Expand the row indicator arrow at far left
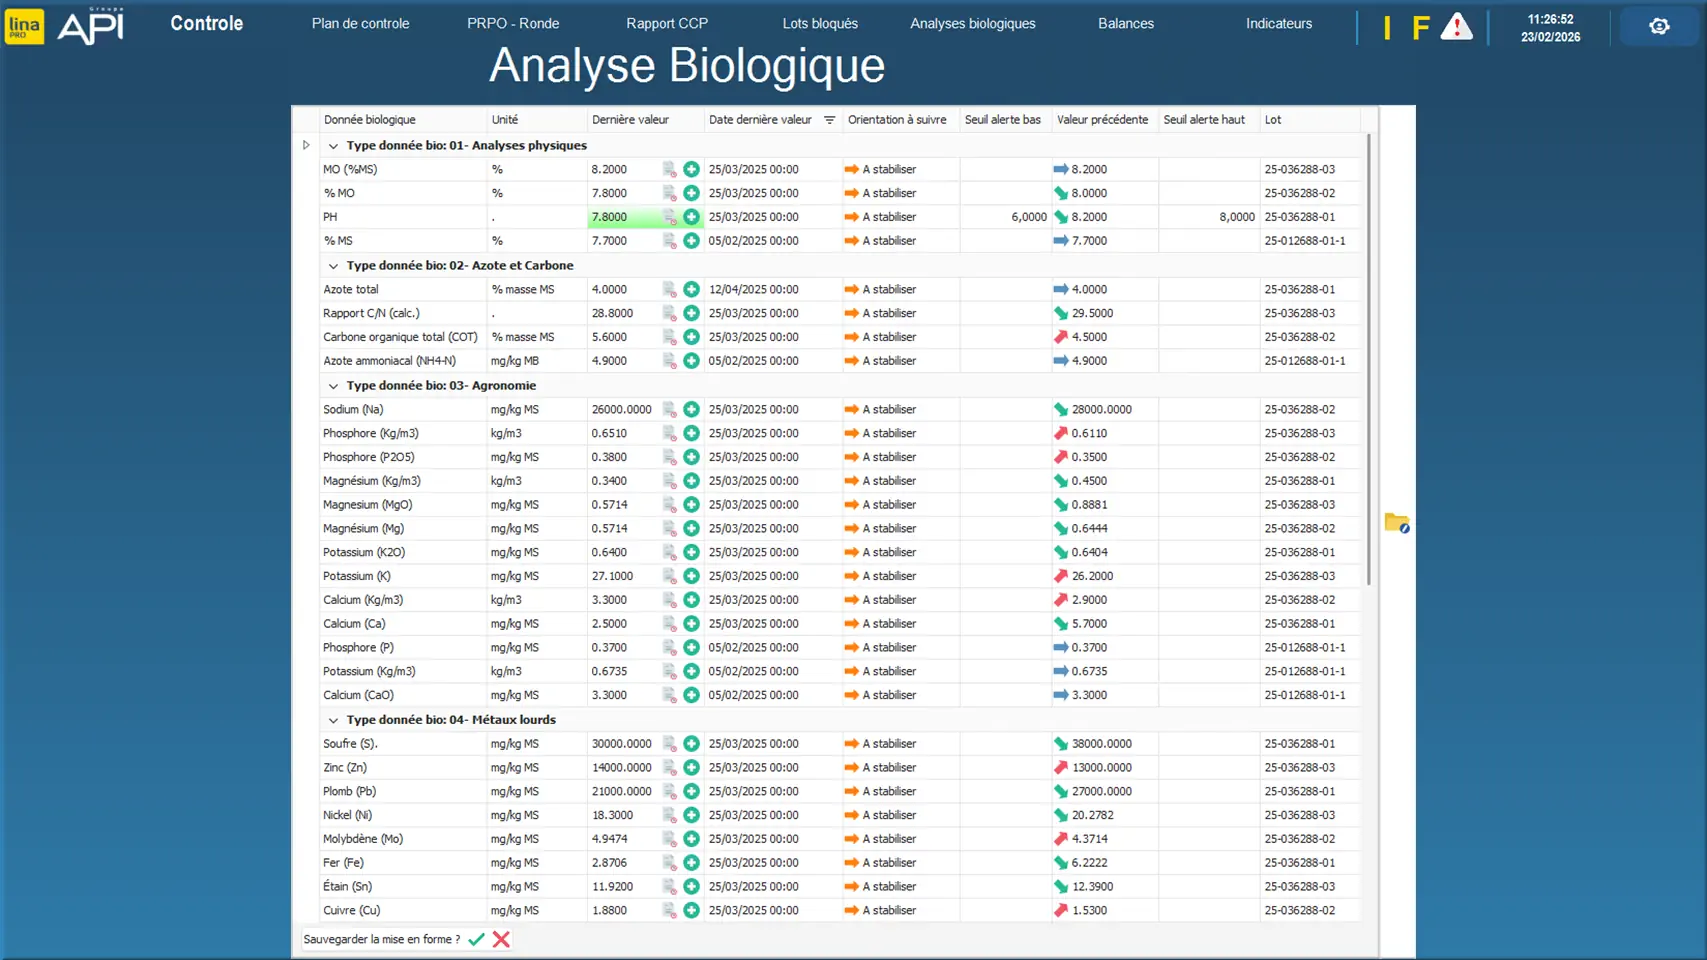The height and width of the screenshot is (960, 1707). [306, 145]
